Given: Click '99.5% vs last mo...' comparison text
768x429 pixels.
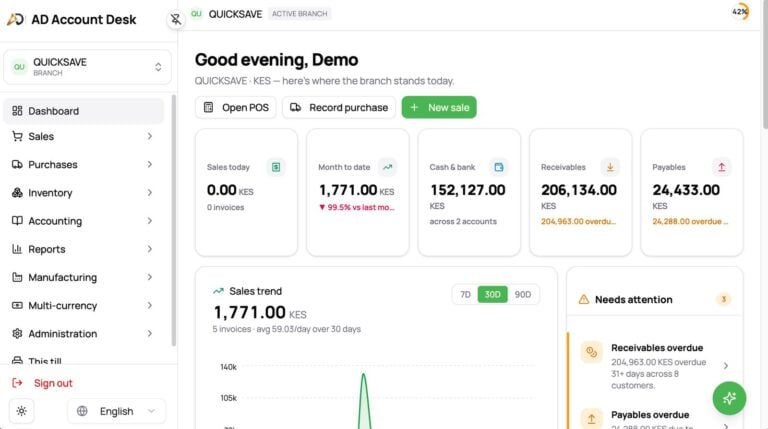Looking at the screenshot, I should tap(357, 207).
